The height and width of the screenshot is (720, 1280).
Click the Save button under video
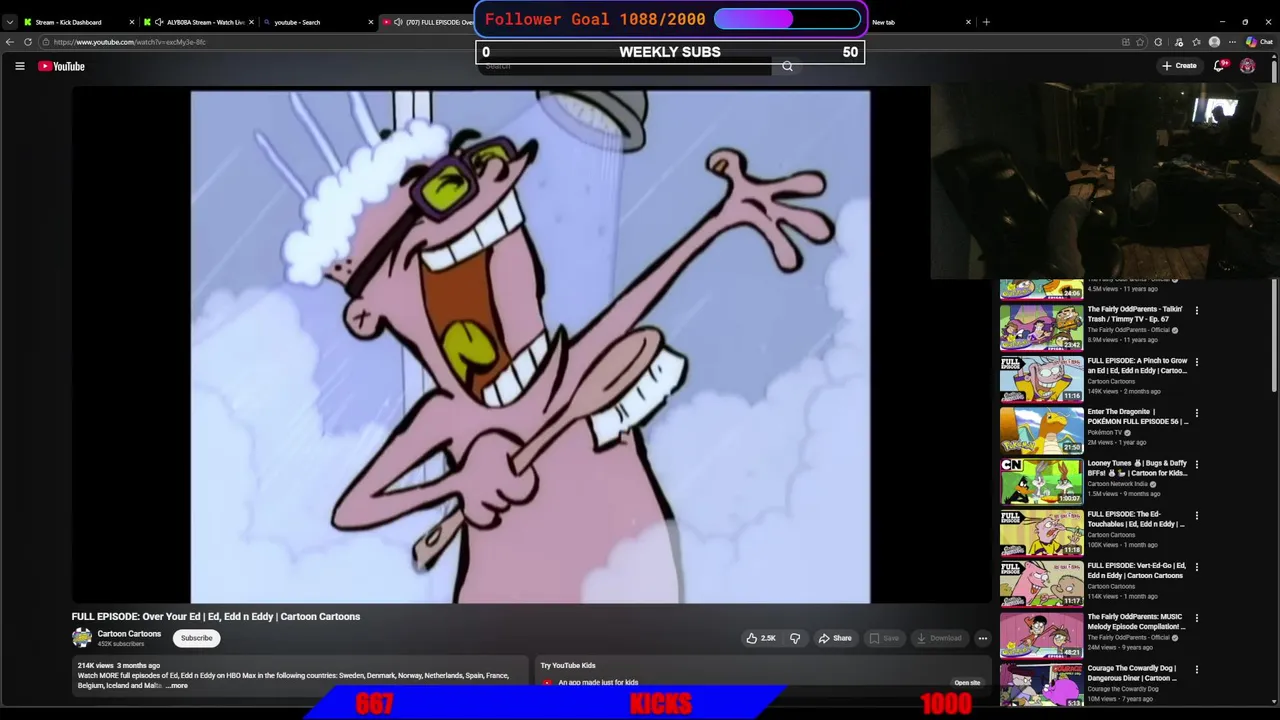[883, 638]
